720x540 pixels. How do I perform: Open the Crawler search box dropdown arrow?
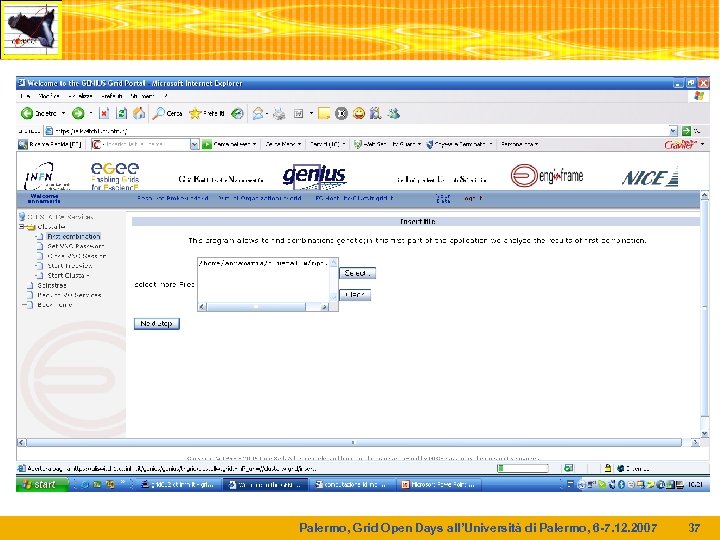coord(194,144)
